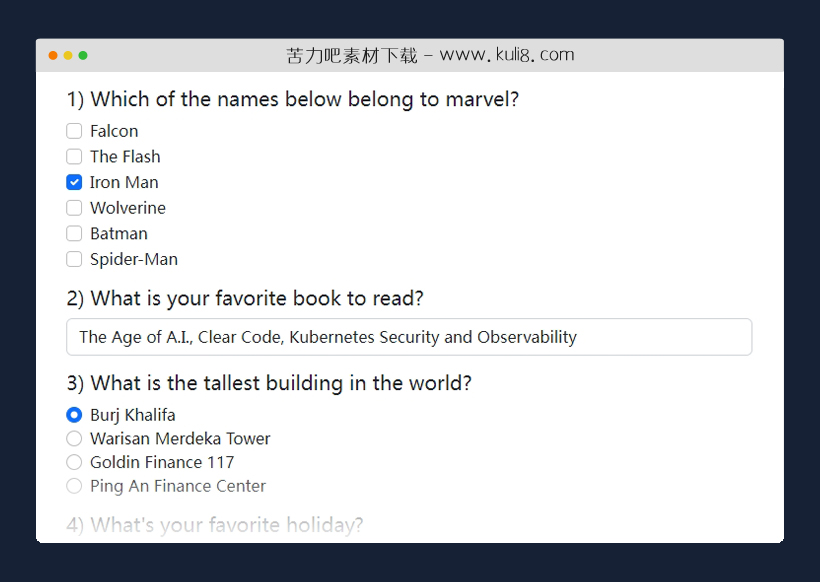This screenshot has height=582, width=820.
Task: Click the Marvel names question heading
Action: click(293, 99)
